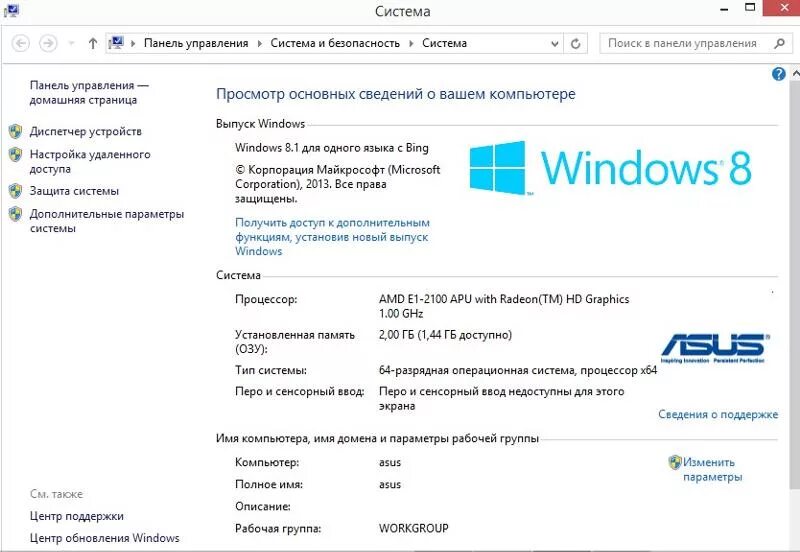The image size is (800, 552).
Task: Select the asus value next to Полное имя
Action: [x=390, y=485]
